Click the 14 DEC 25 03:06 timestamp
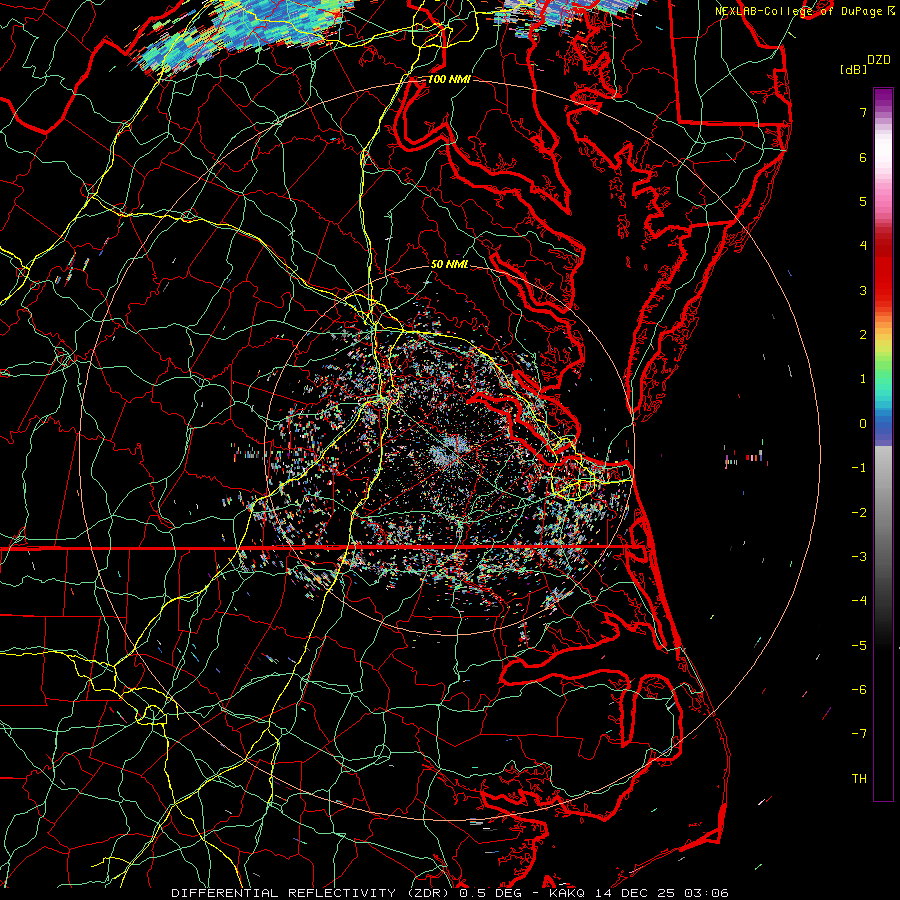 660,893
